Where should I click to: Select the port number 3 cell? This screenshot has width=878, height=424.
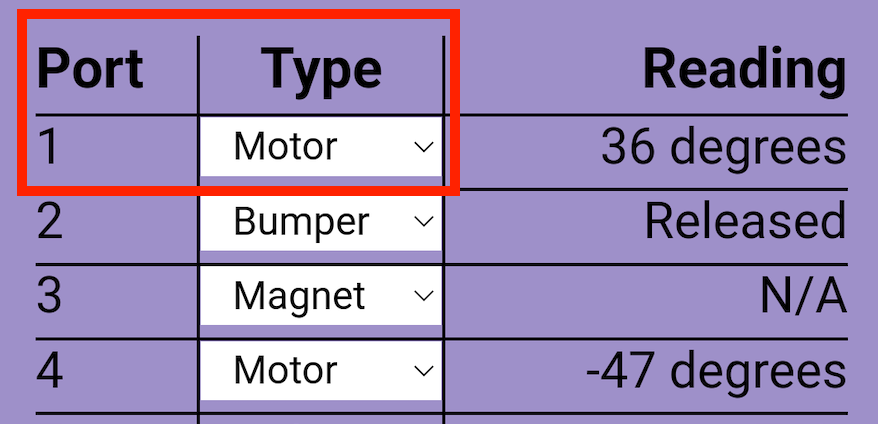pos(50,297)
